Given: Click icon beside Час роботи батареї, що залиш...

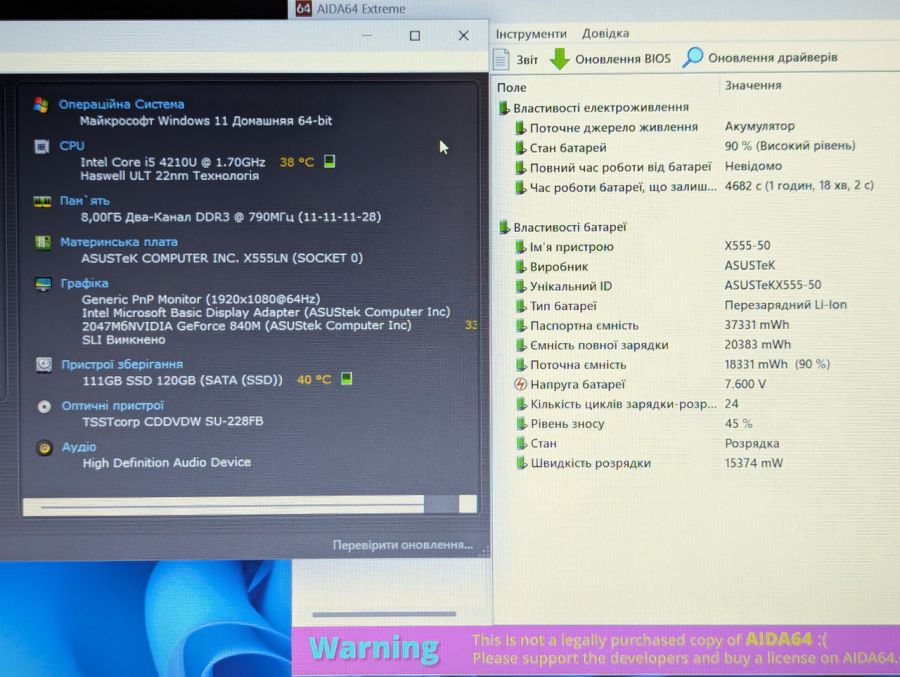Looking at the screenshot, I should (520, 187).
